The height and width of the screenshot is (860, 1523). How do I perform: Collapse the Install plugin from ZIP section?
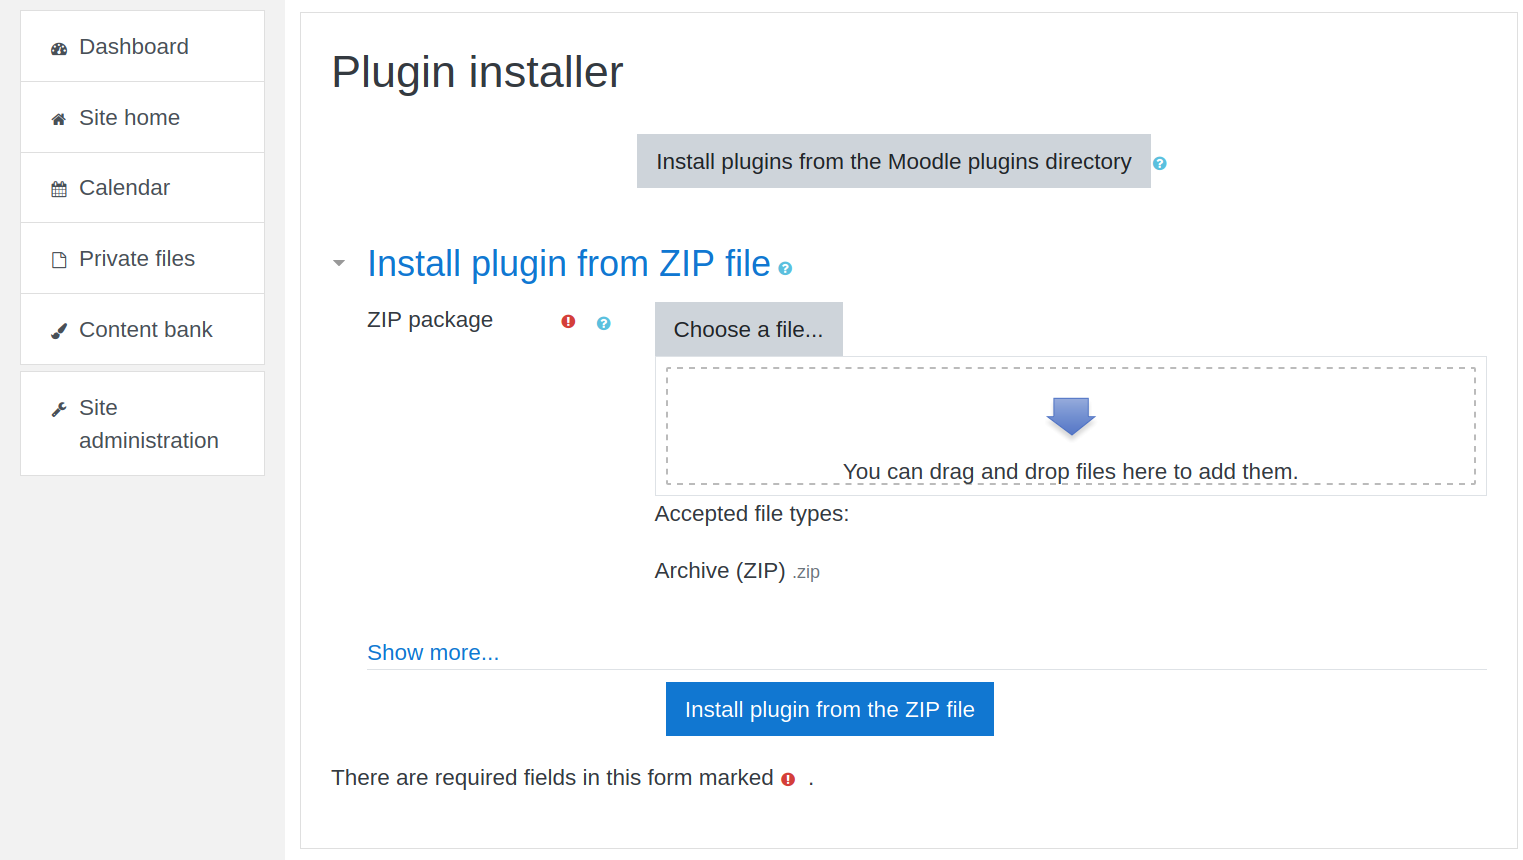click(x=339, y=263)
